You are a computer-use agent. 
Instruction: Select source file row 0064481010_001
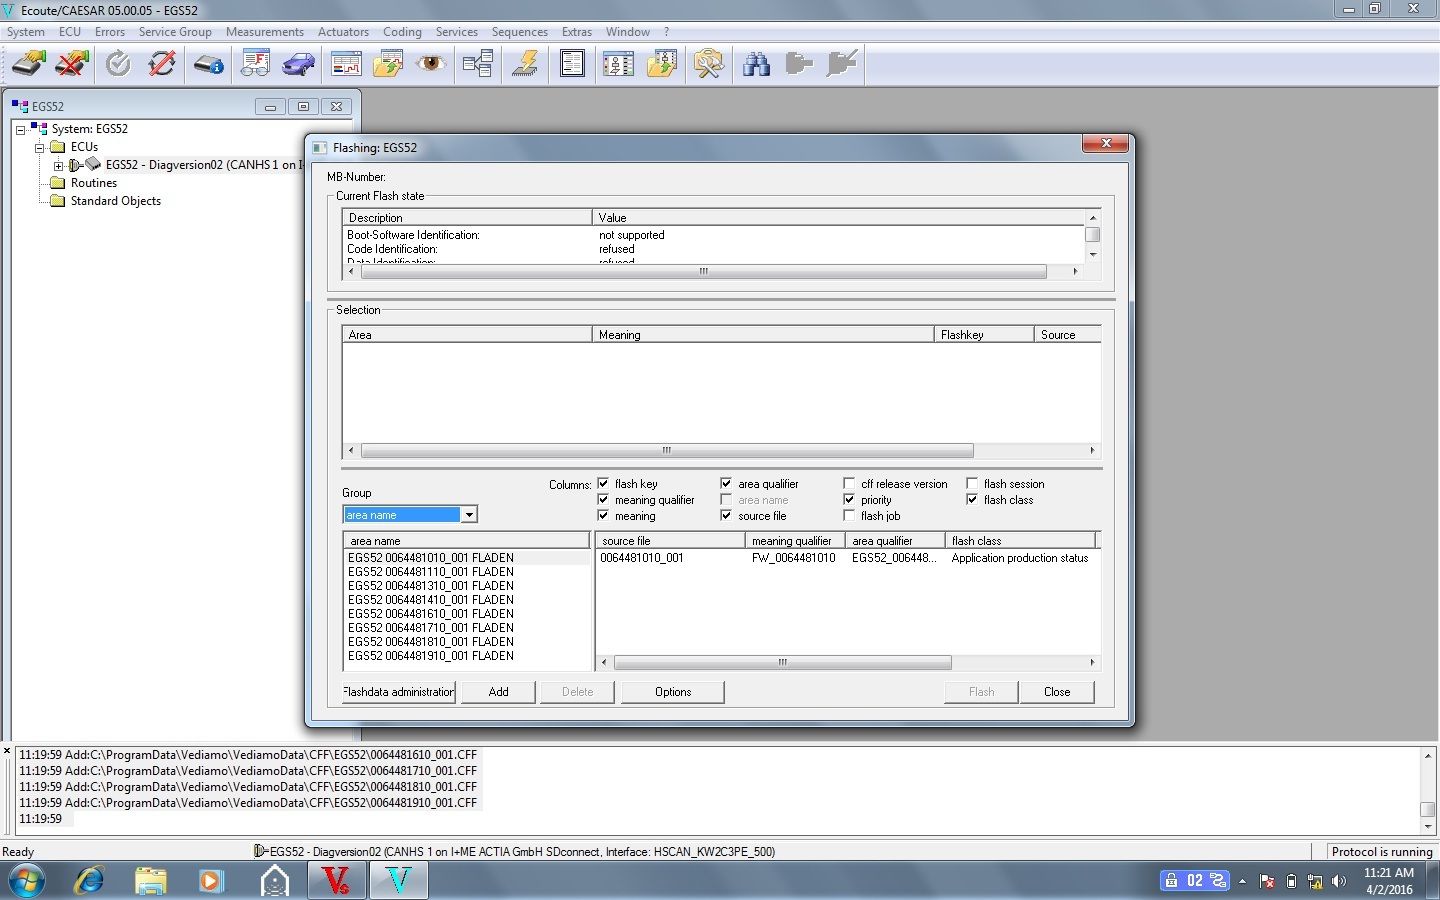click(x=847, y=558)
